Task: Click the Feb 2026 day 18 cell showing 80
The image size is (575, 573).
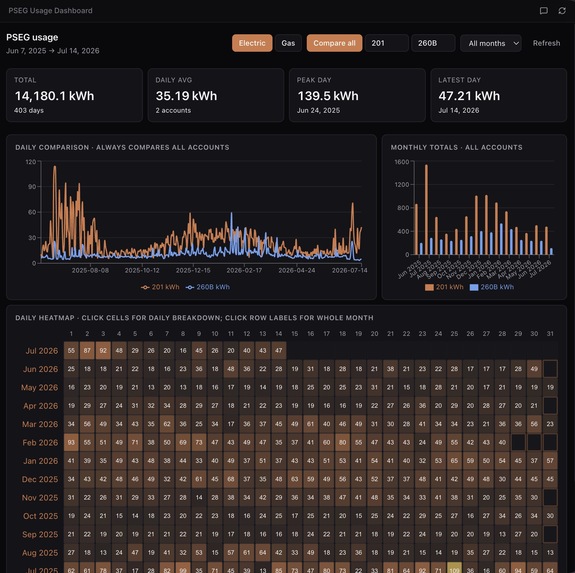Action: [x=343, y=442]
